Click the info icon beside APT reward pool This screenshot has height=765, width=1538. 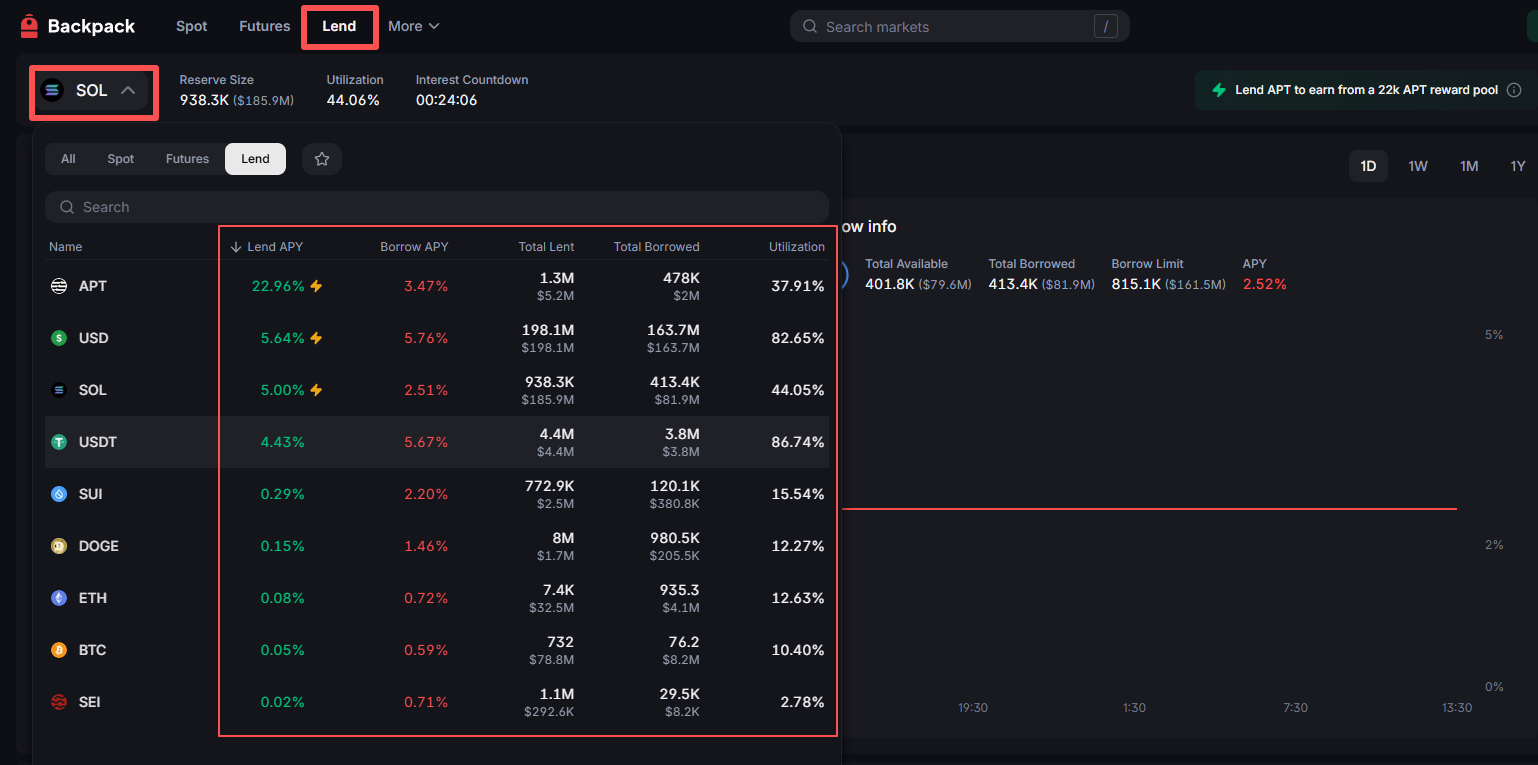1514,90
